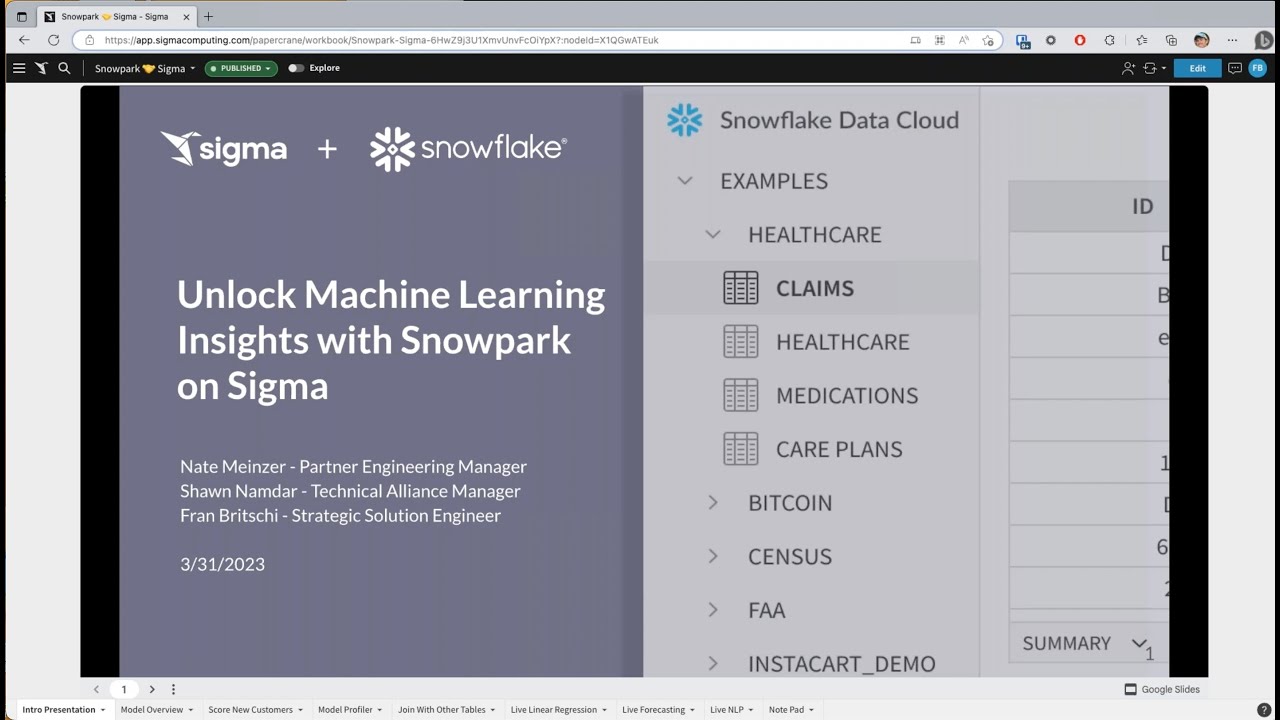
Task: Open Model Overview tab dropdown arrow
Action: click(x=190, y=710)
